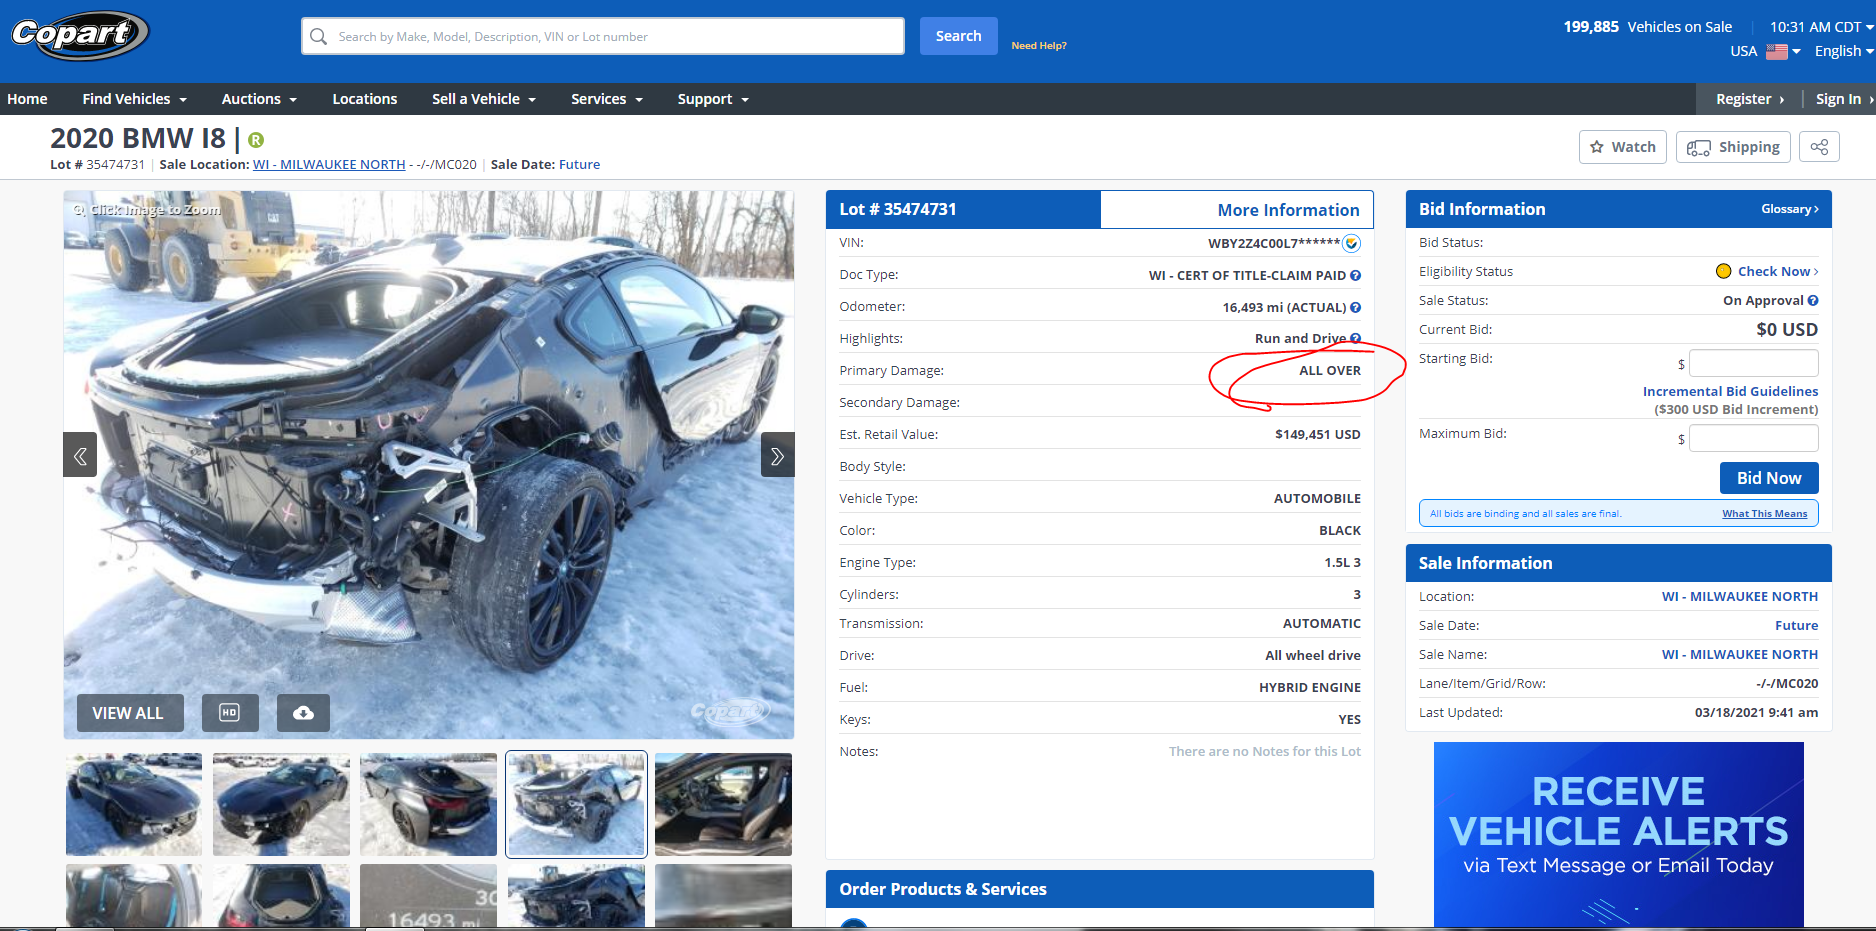Open the English language dropdown
1876x931 pixels.
(x=1843, y=51)
